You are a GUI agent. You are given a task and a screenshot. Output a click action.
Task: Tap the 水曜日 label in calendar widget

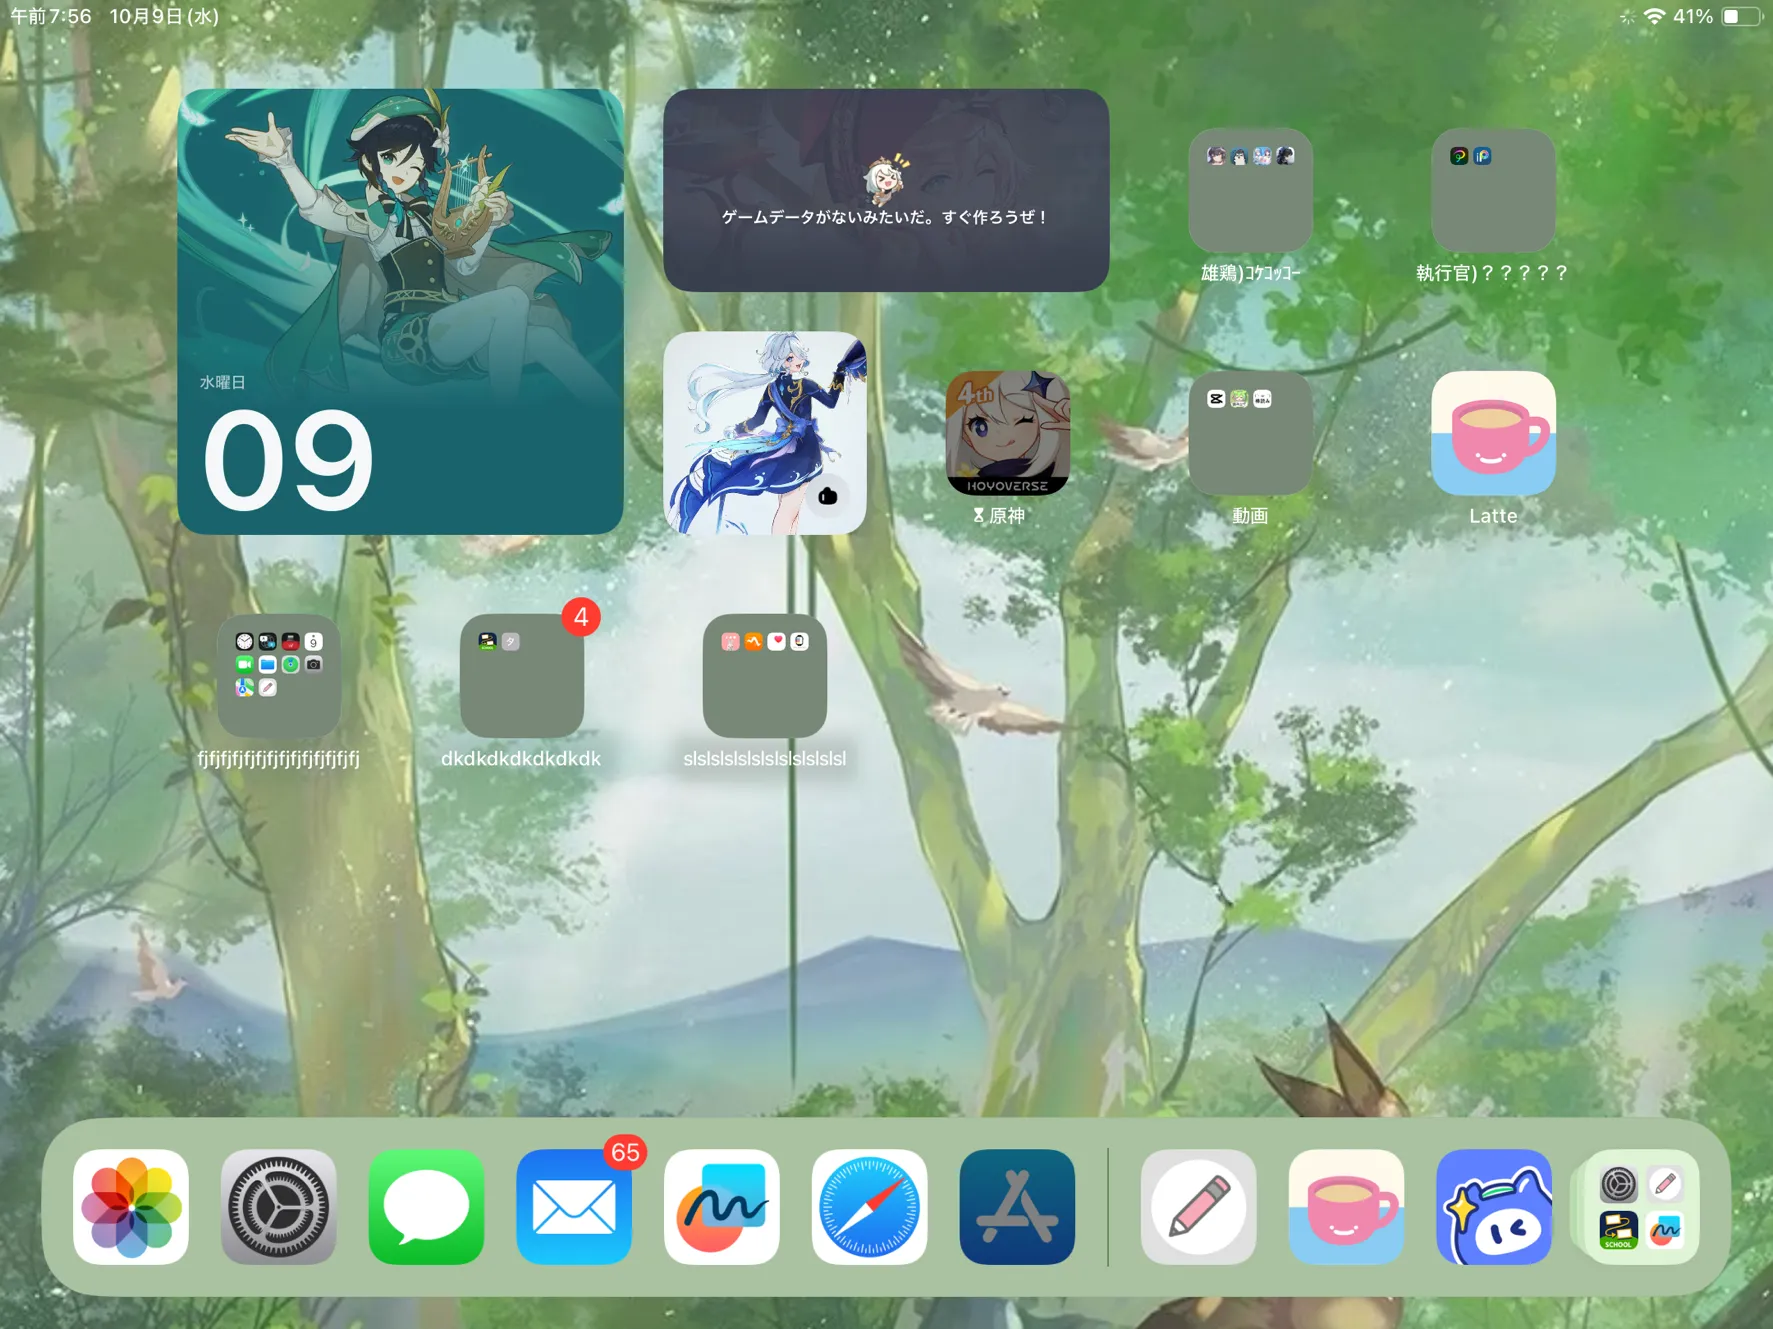(x=222, y=382)
